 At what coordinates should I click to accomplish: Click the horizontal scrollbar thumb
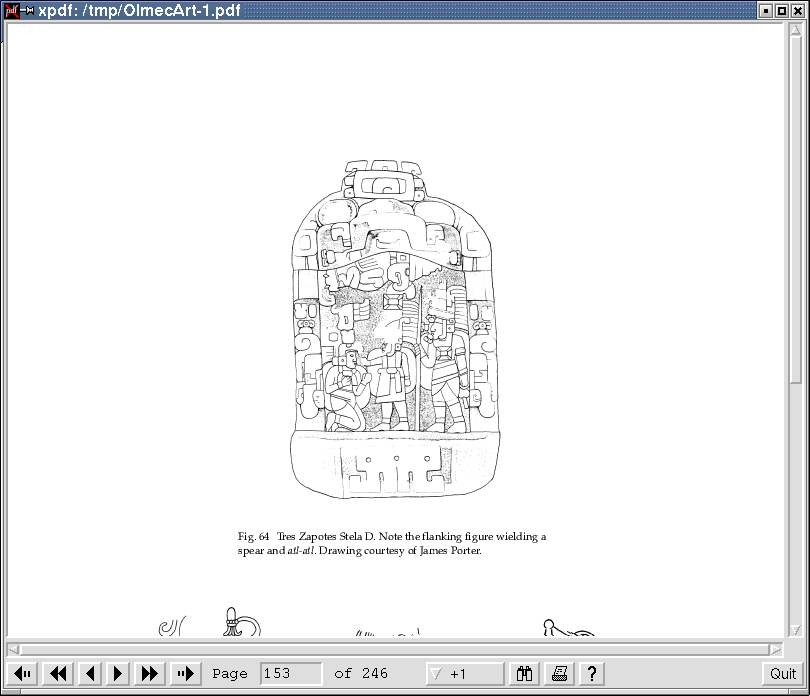395,649
